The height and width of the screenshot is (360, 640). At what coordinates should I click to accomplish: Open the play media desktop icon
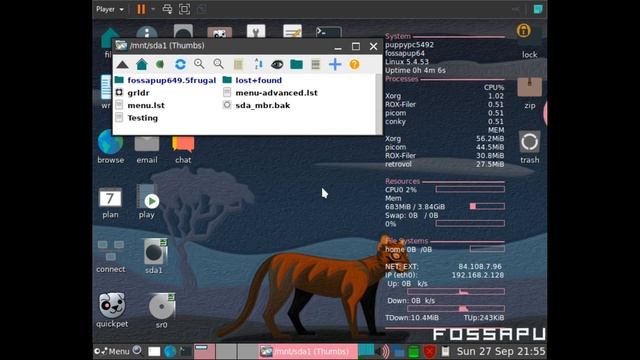tap(147, 202)
